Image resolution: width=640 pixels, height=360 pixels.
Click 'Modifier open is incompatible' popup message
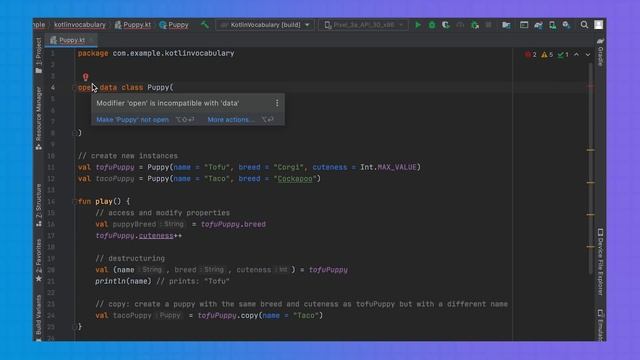(168, 103)
